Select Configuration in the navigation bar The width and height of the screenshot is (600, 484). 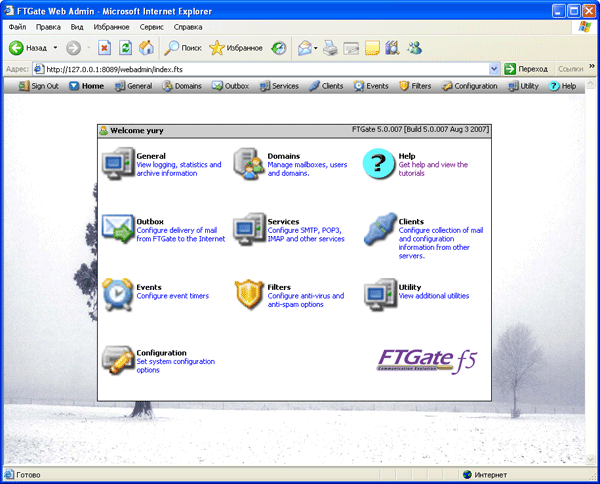(x=470, y=86)
